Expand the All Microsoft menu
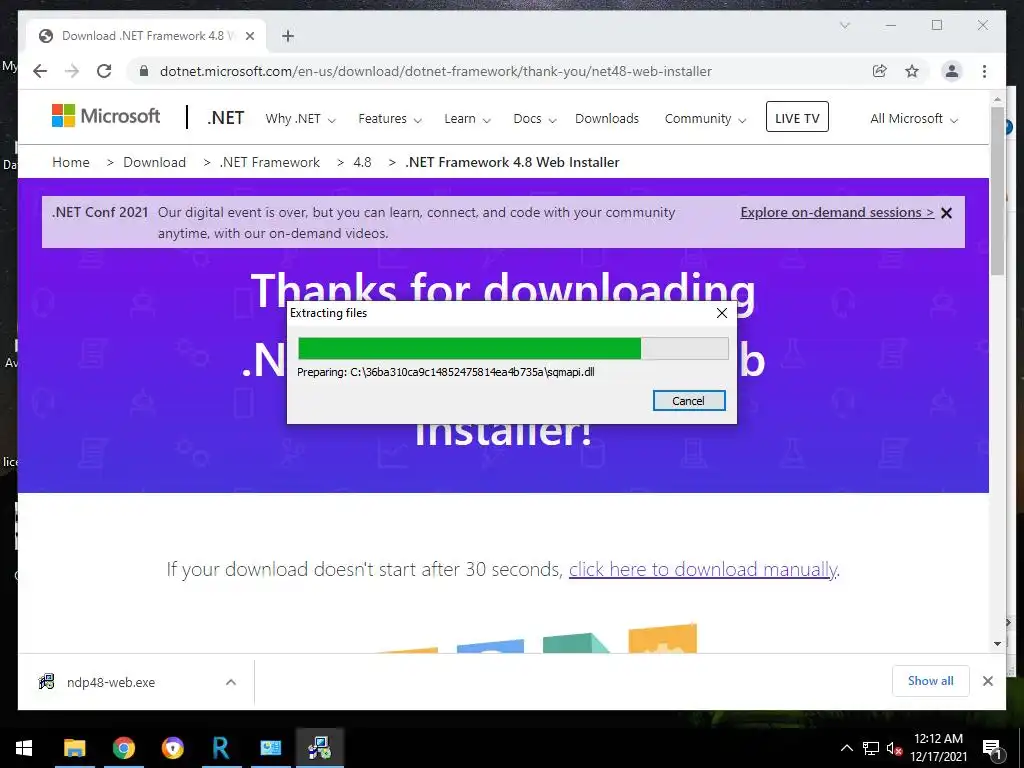The height and width of the screenshot is (768, 1024). (914, 119)
